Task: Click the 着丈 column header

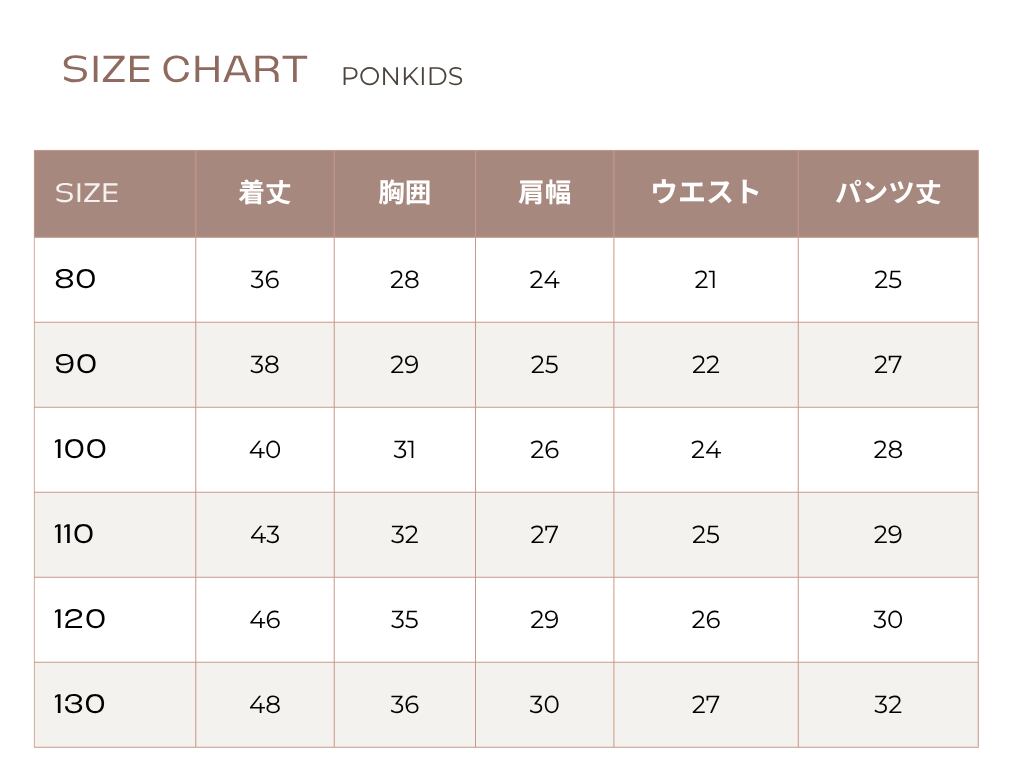Action: 265,193
